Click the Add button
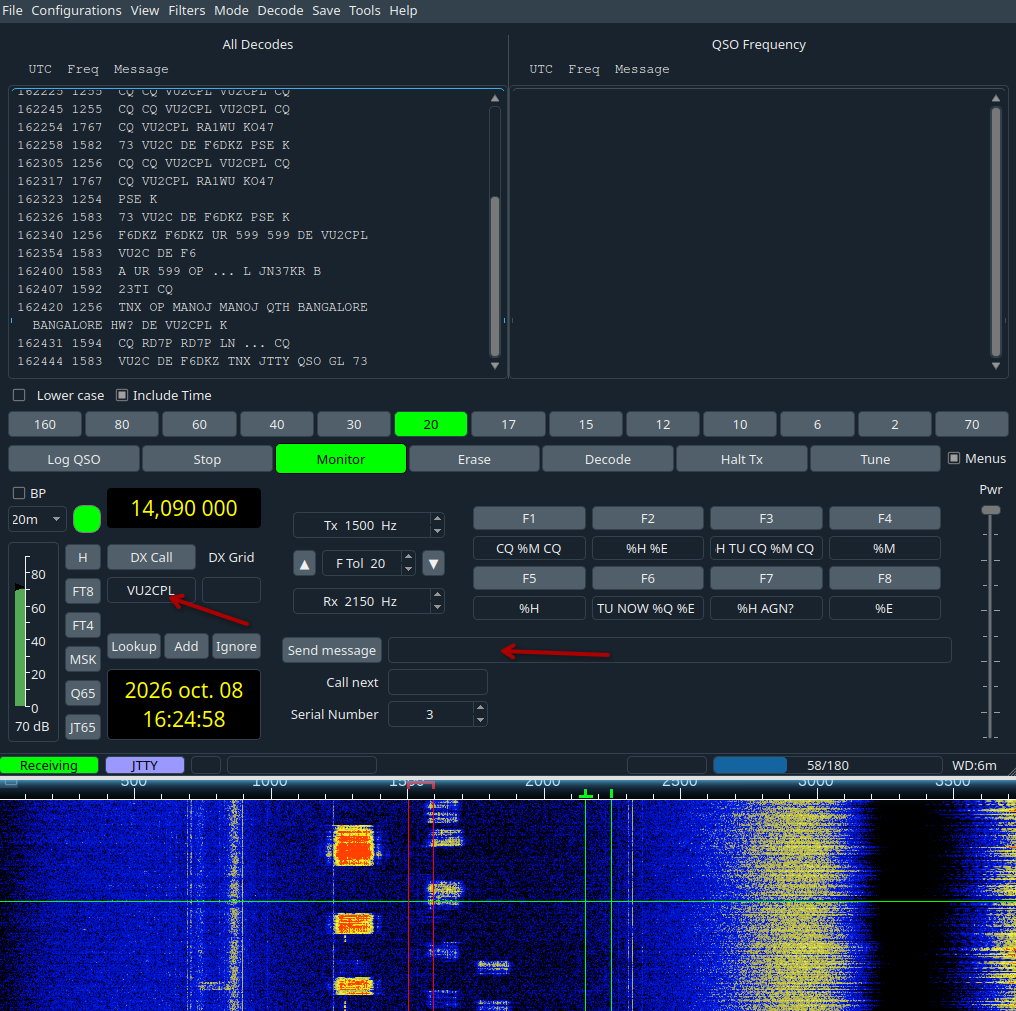Image resolution: width=1016 pixels, height=1011 pixels. 186,646
